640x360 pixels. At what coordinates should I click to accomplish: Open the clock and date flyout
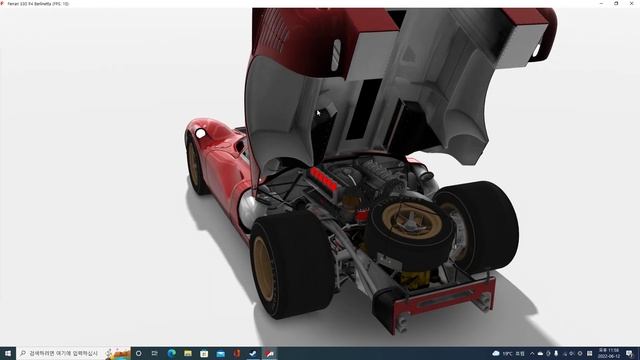(608, 353)
